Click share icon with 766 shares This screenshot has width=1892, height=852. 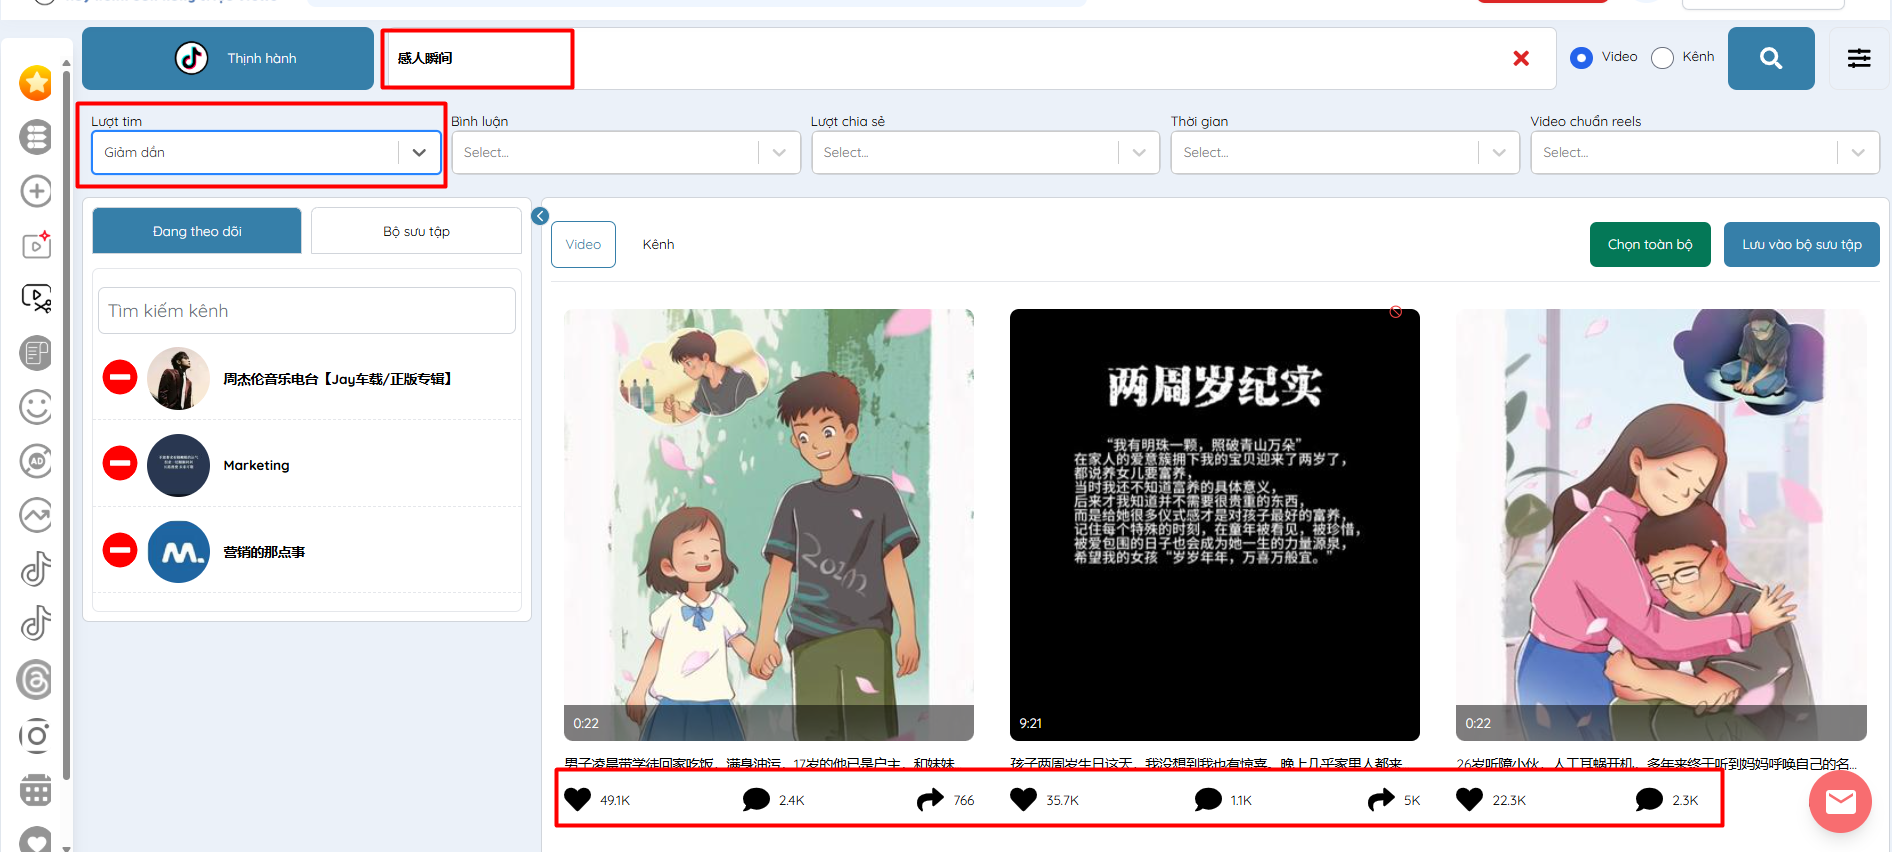coord(930,799)
